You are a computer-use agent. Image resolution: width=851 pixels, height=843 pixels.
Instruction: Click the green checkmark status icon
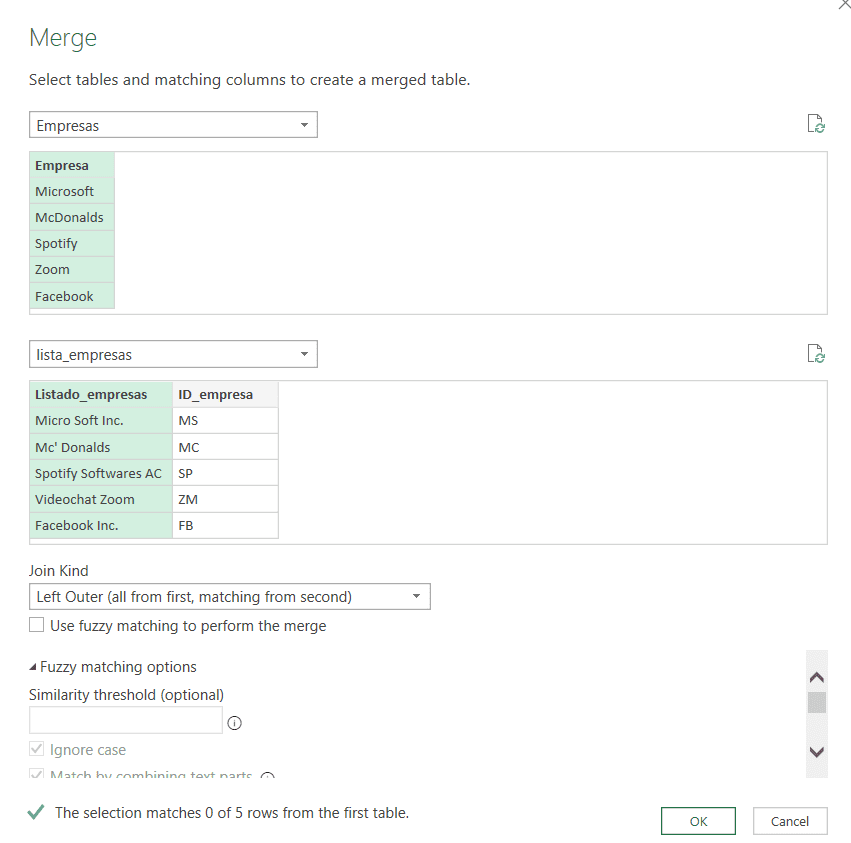[36, 812]
